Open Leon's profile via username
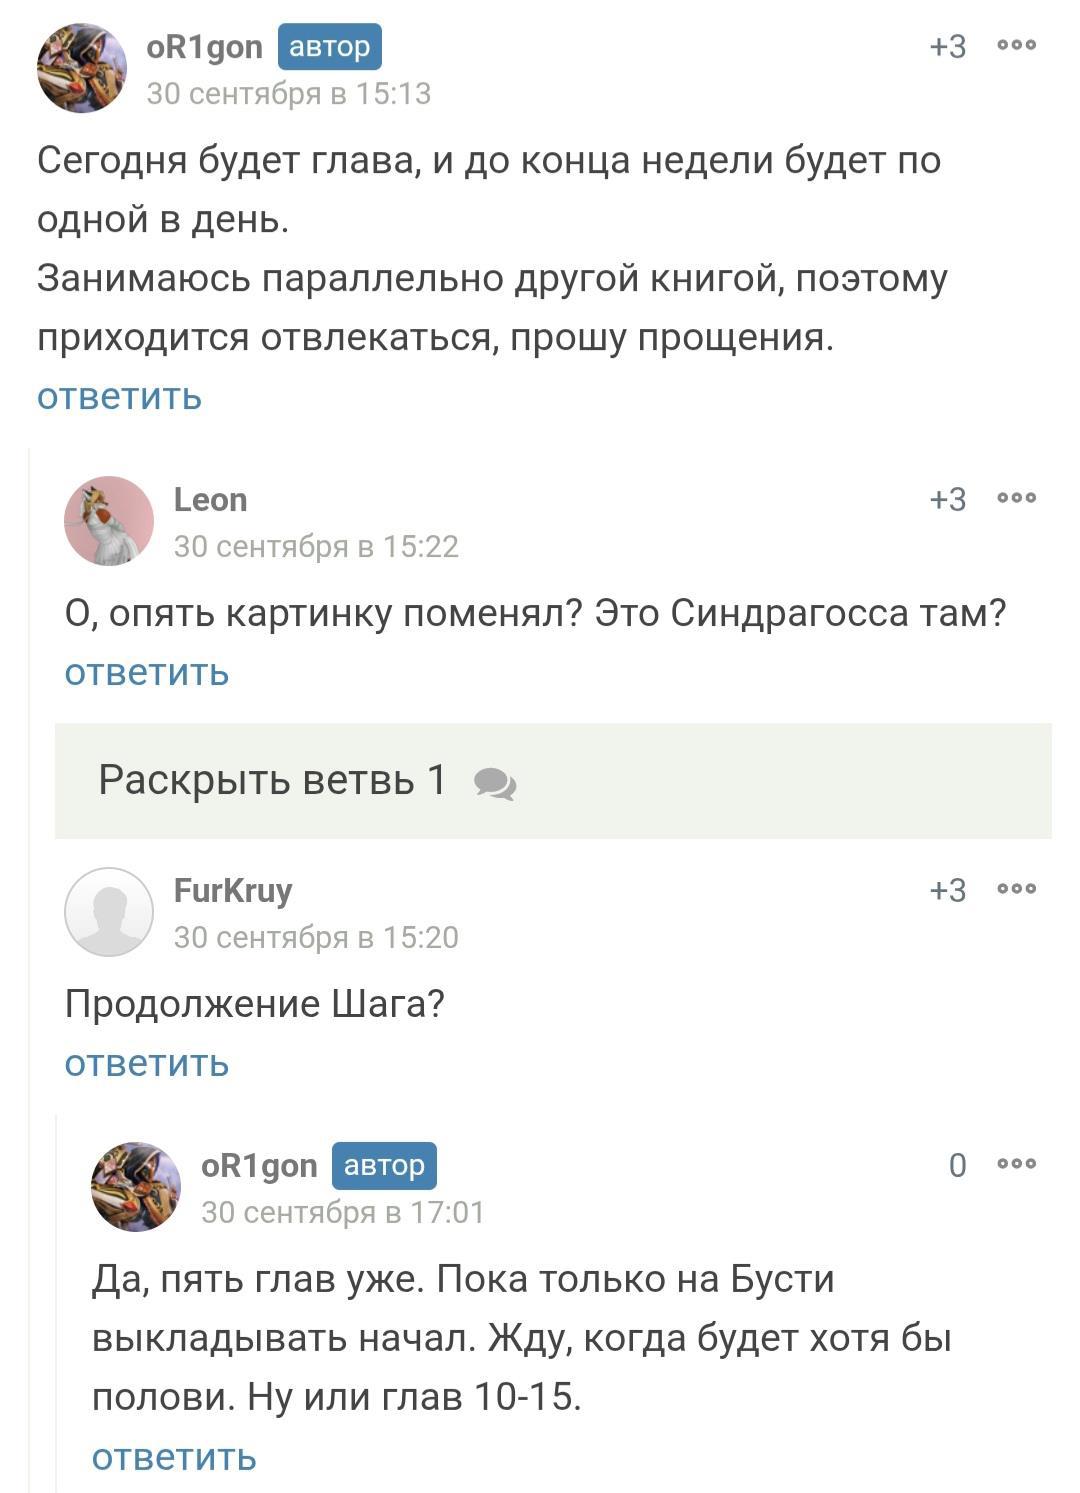Viewport: 1080px width, 1493px height. tap(210, 499)
